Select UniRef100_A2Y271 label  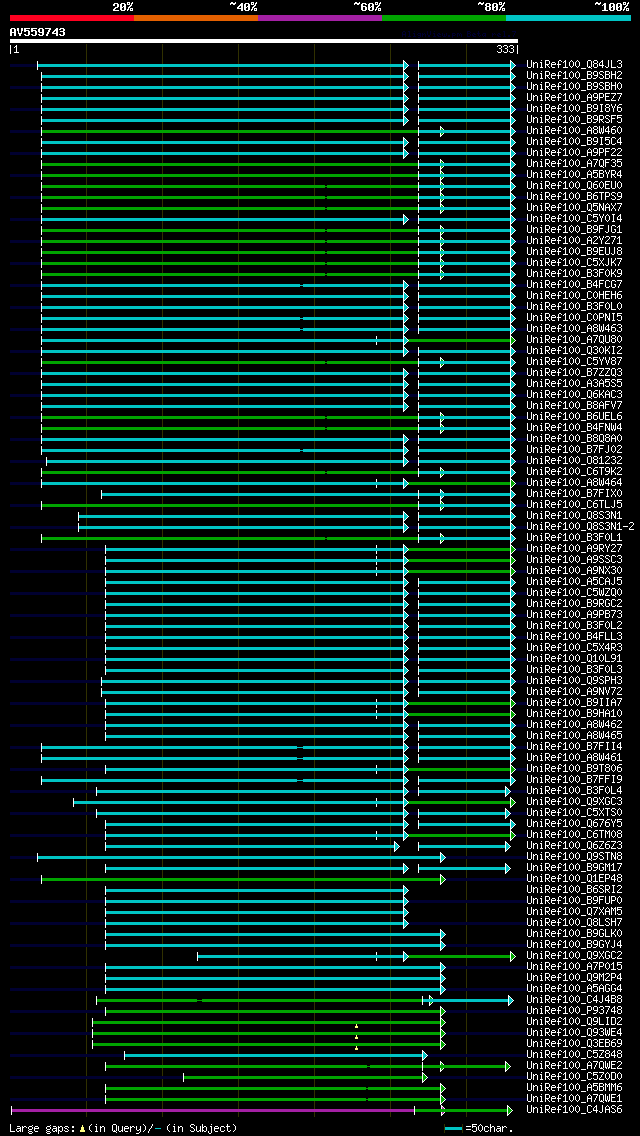click(574, 241)
